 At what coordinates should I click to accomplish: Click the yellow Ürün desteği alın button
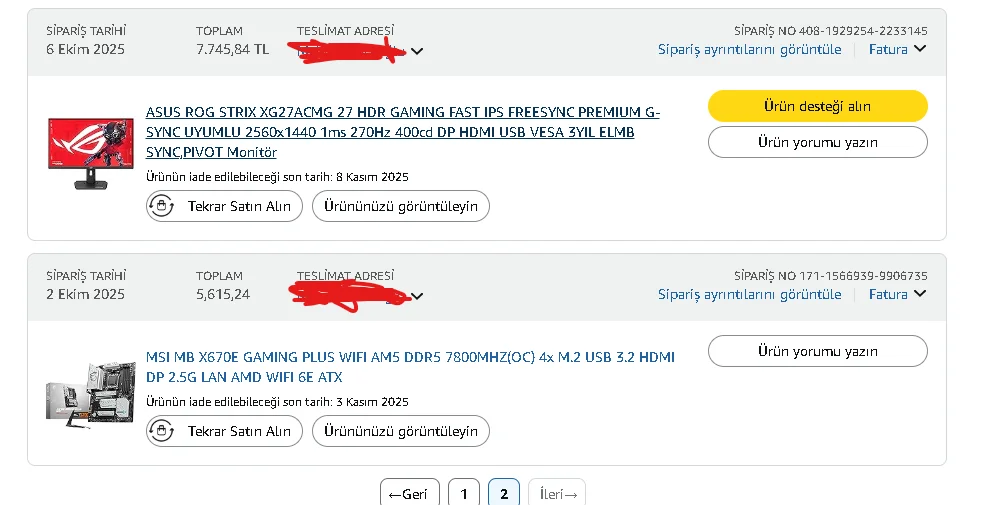click(817, 106)
